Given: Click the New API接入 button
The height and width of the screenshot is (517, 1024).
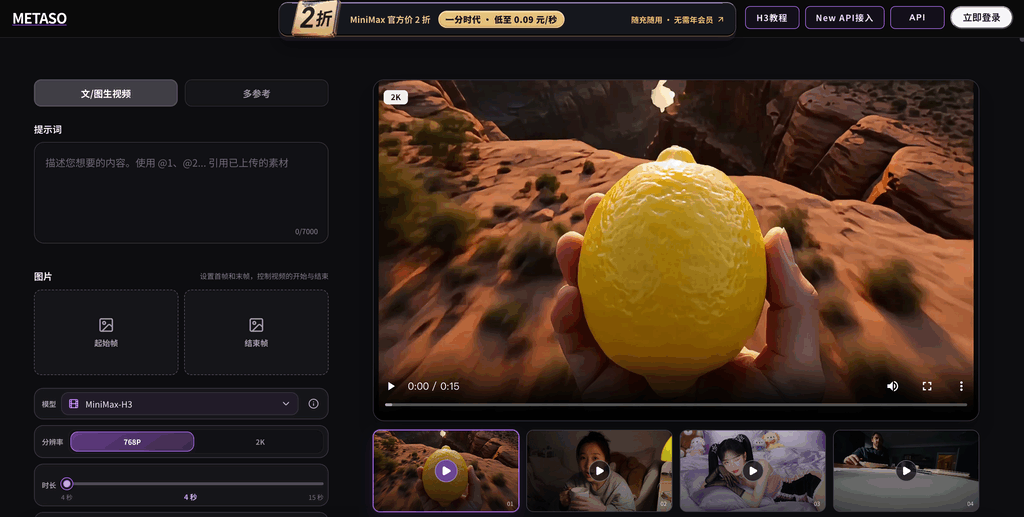Looking at the screenshot, I should click(844, 18).
